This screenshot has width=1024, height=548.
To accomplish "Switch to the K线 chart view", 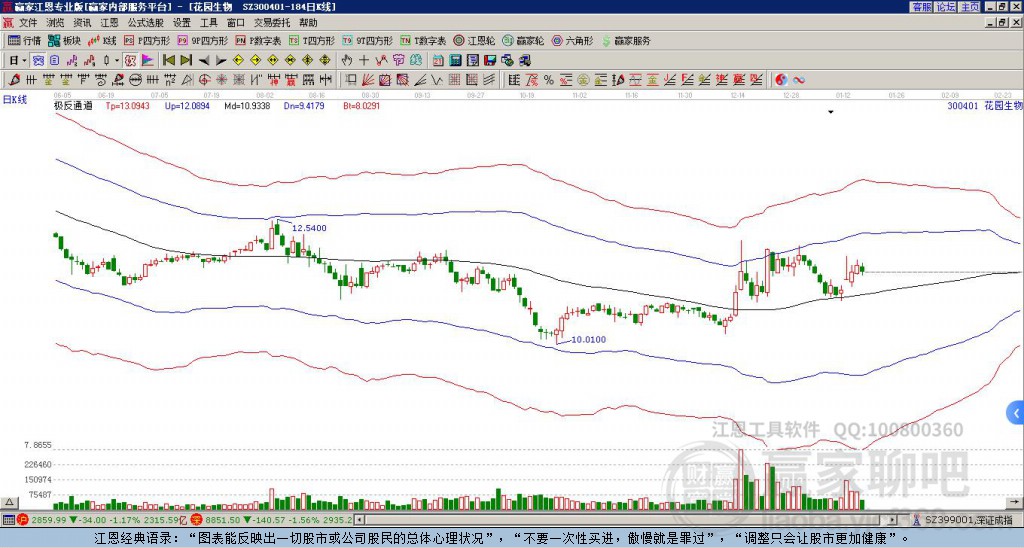I will 102,40.
